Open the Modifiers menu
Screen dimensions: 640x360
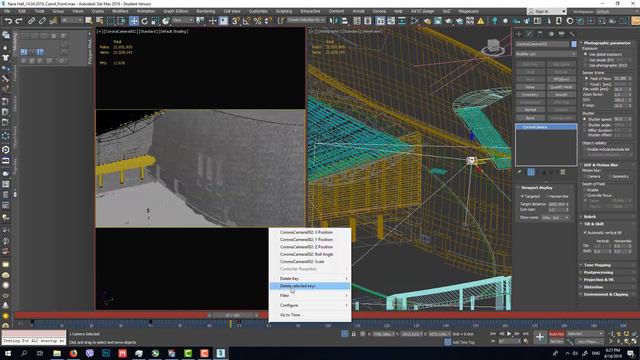pos(120,11)
